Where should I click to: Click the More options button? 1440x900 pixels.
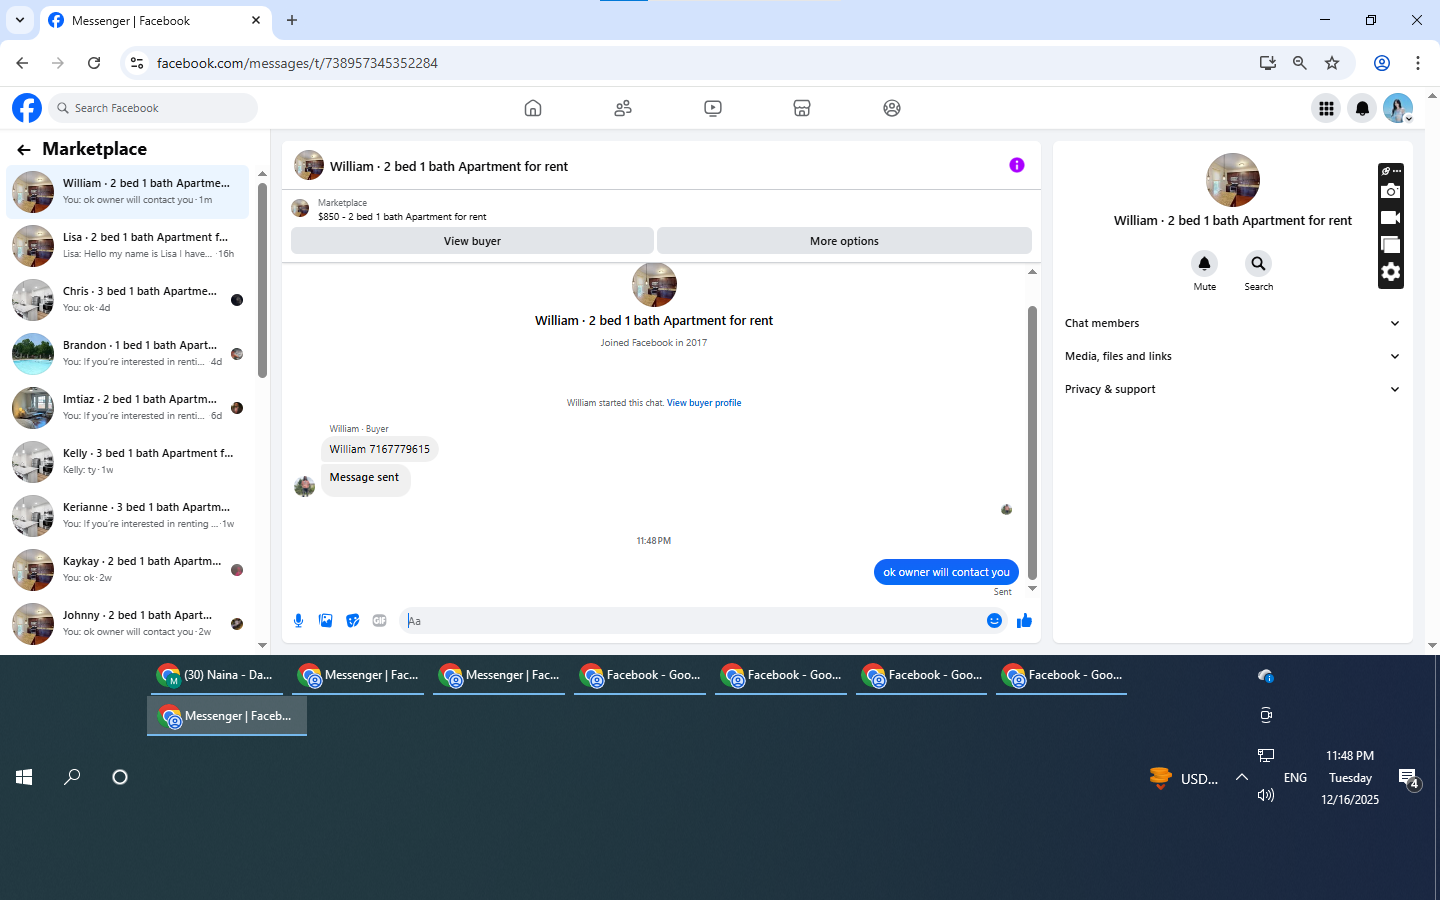[x=844, y=241]
